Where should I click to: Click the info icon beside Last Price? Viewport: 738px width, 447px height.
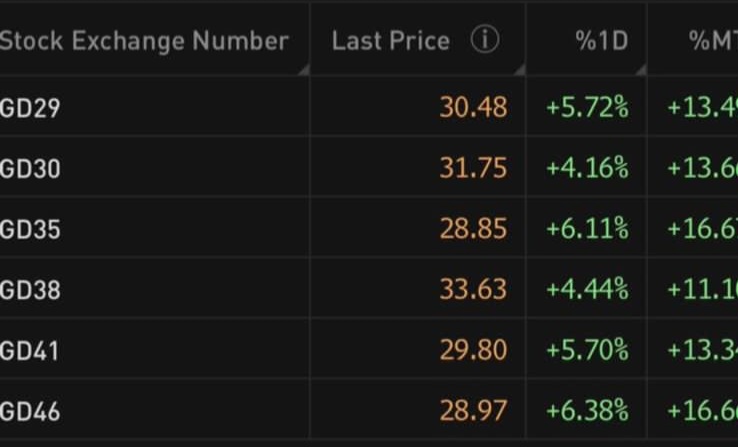(x=485, y=41)
